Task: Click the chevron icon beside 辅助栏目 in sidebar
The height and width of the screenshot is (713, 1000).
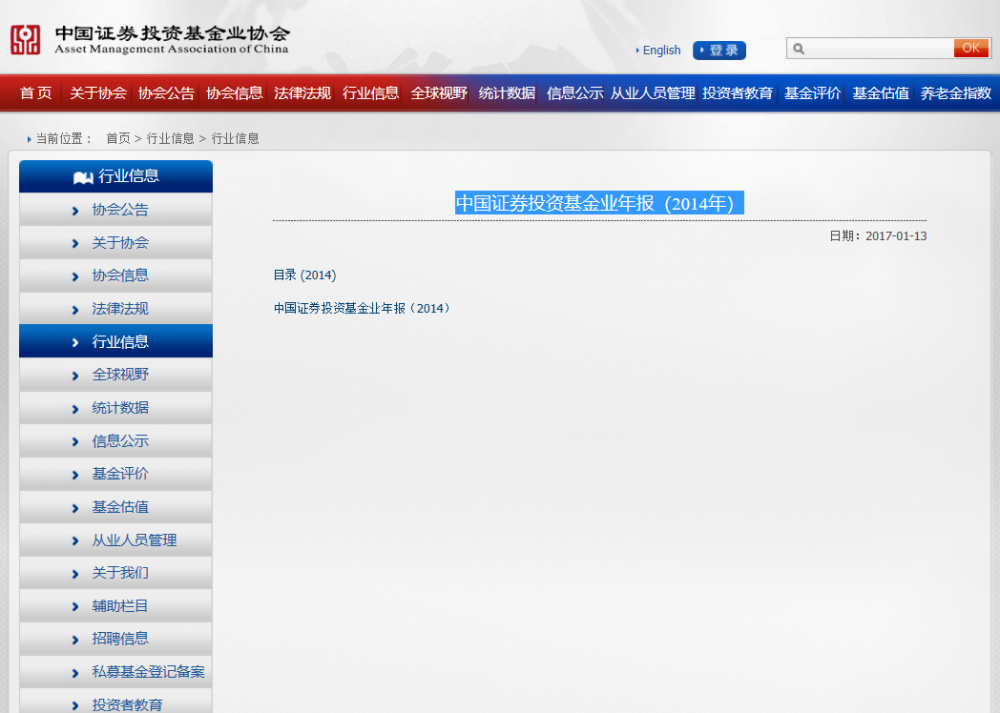Action: (x=75, y=606)
